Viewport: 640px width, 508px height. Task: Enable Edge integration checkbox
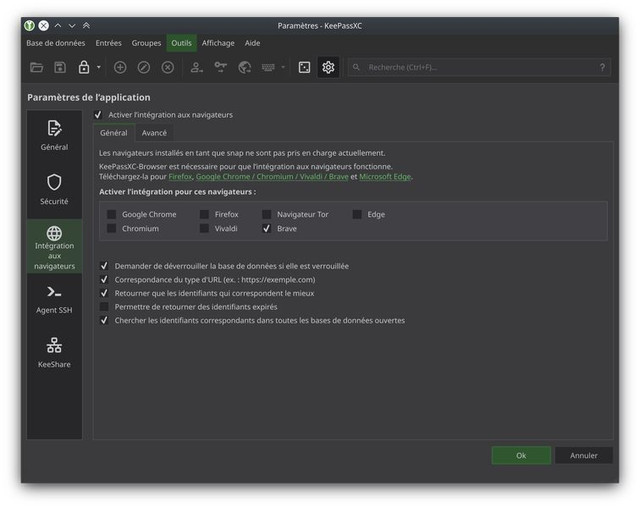pyautogui.click(x=357, y=214)
